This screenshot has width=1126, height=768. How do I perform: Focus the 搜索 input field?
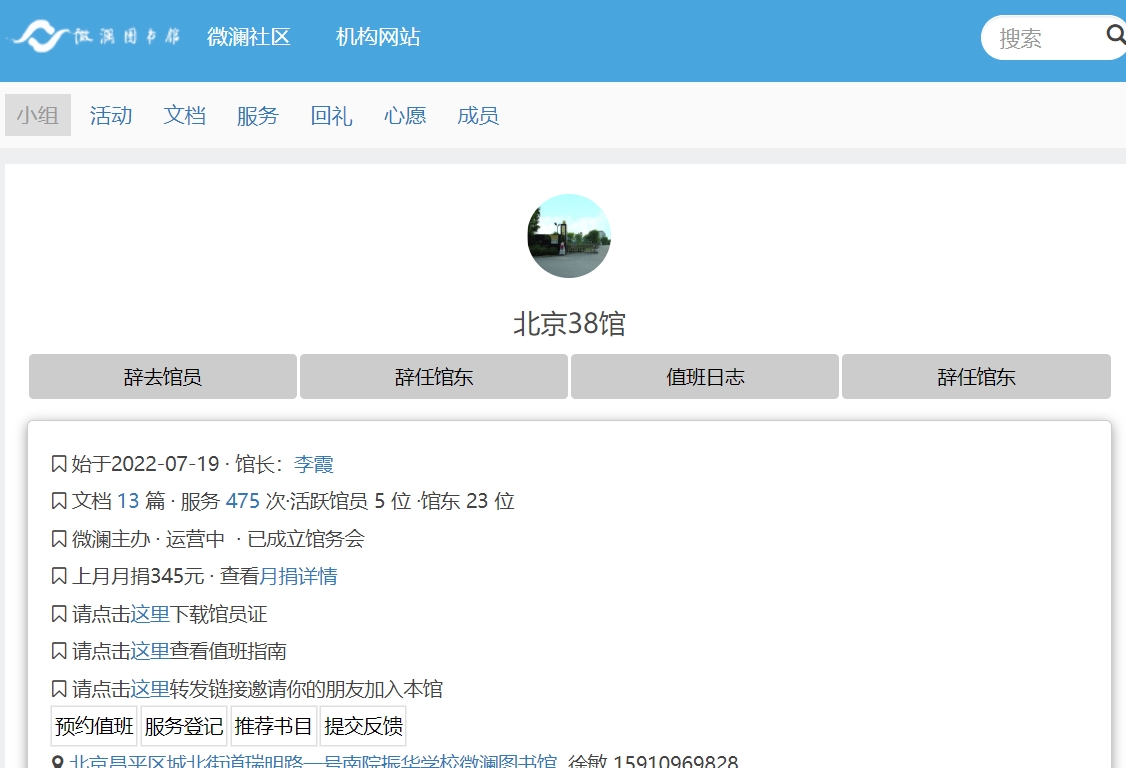tap(1040, 38)
